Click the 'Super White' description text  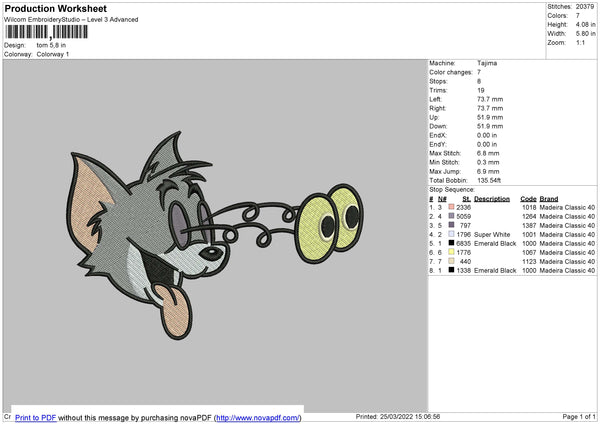tap(492, 234)
